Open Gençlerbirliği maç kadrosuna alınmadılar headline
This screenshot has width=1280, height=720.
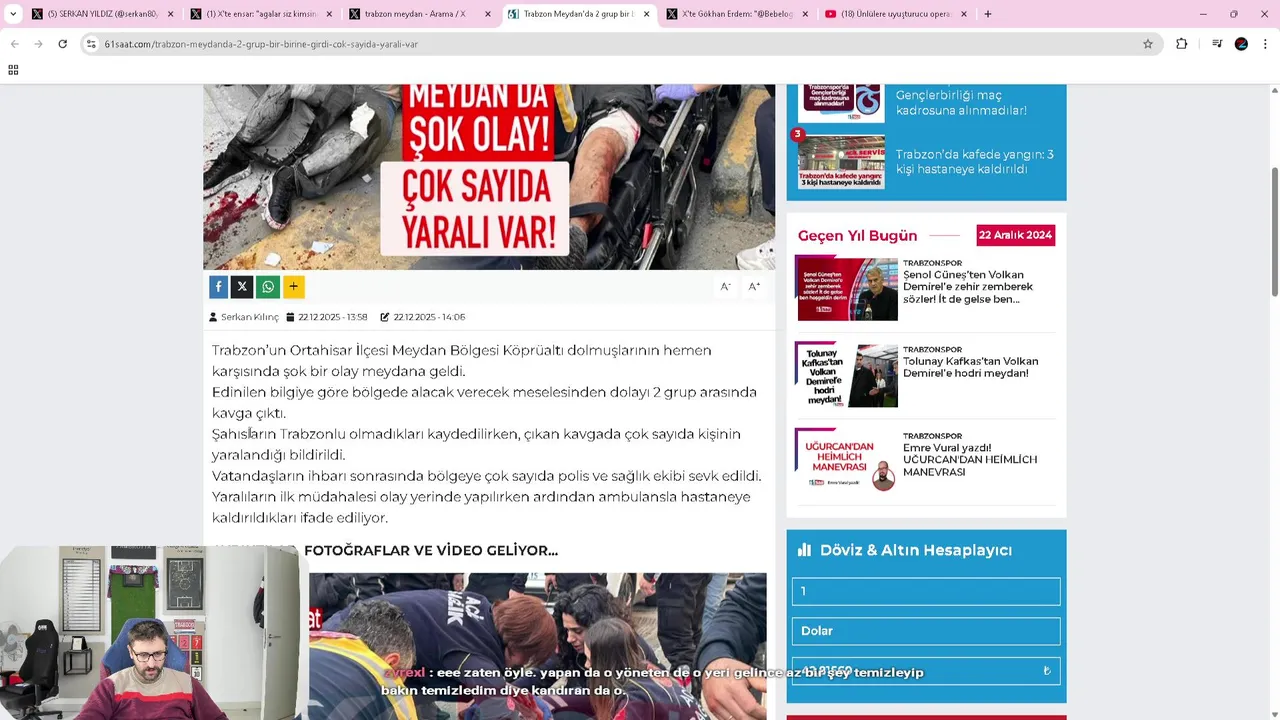pos(961,103)
